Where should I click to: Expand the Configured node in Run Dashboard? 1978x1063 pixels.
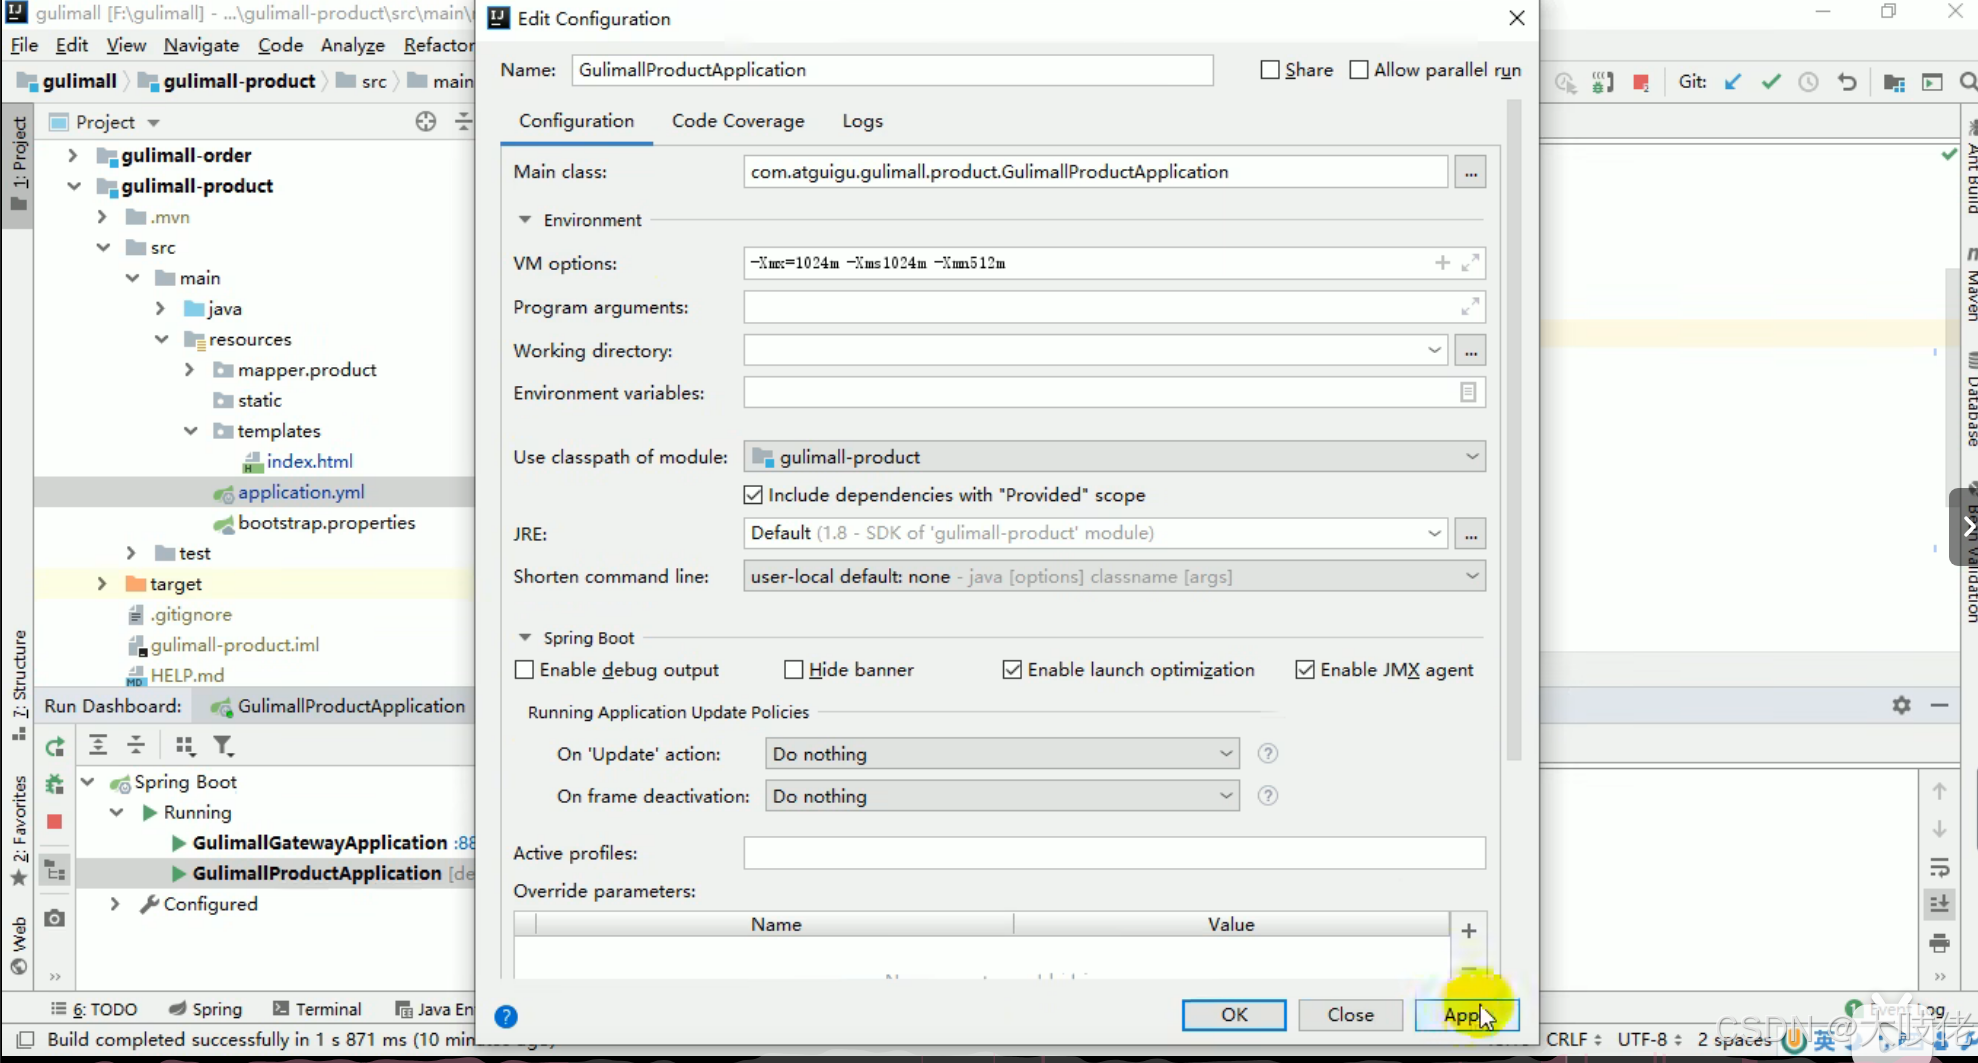click(116, 904)
